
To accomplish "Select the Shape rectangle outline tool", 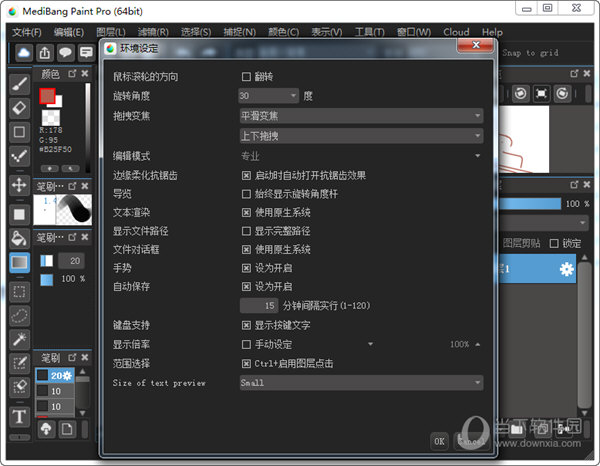I will [x=19, y=132].
